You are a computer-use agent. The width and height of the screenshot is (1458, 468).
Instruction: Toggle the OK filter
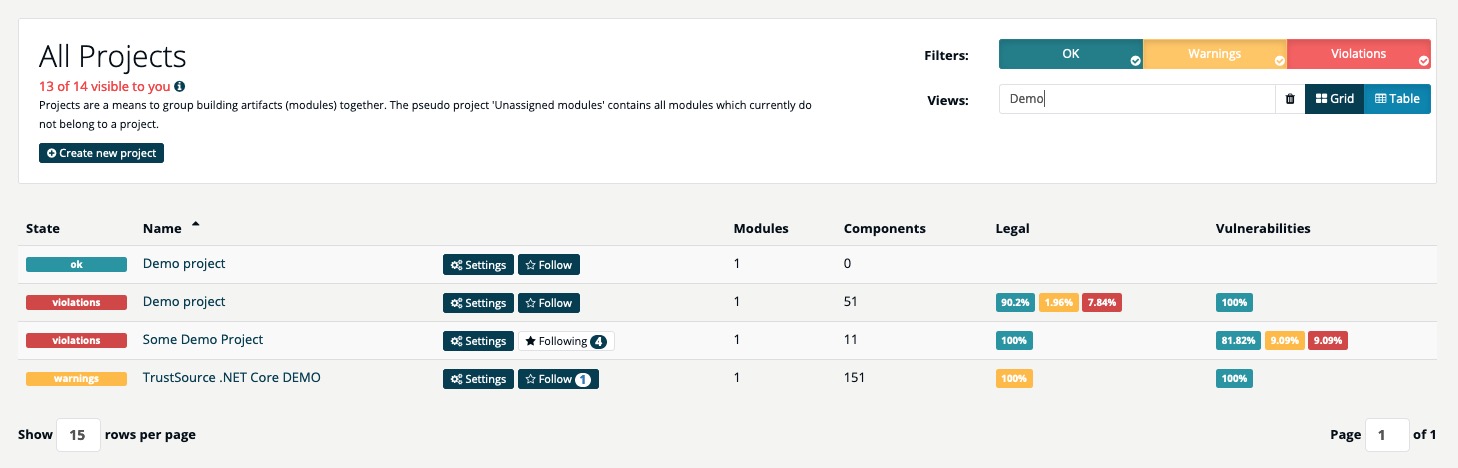pyautogui.click(x=1071, y=54)
